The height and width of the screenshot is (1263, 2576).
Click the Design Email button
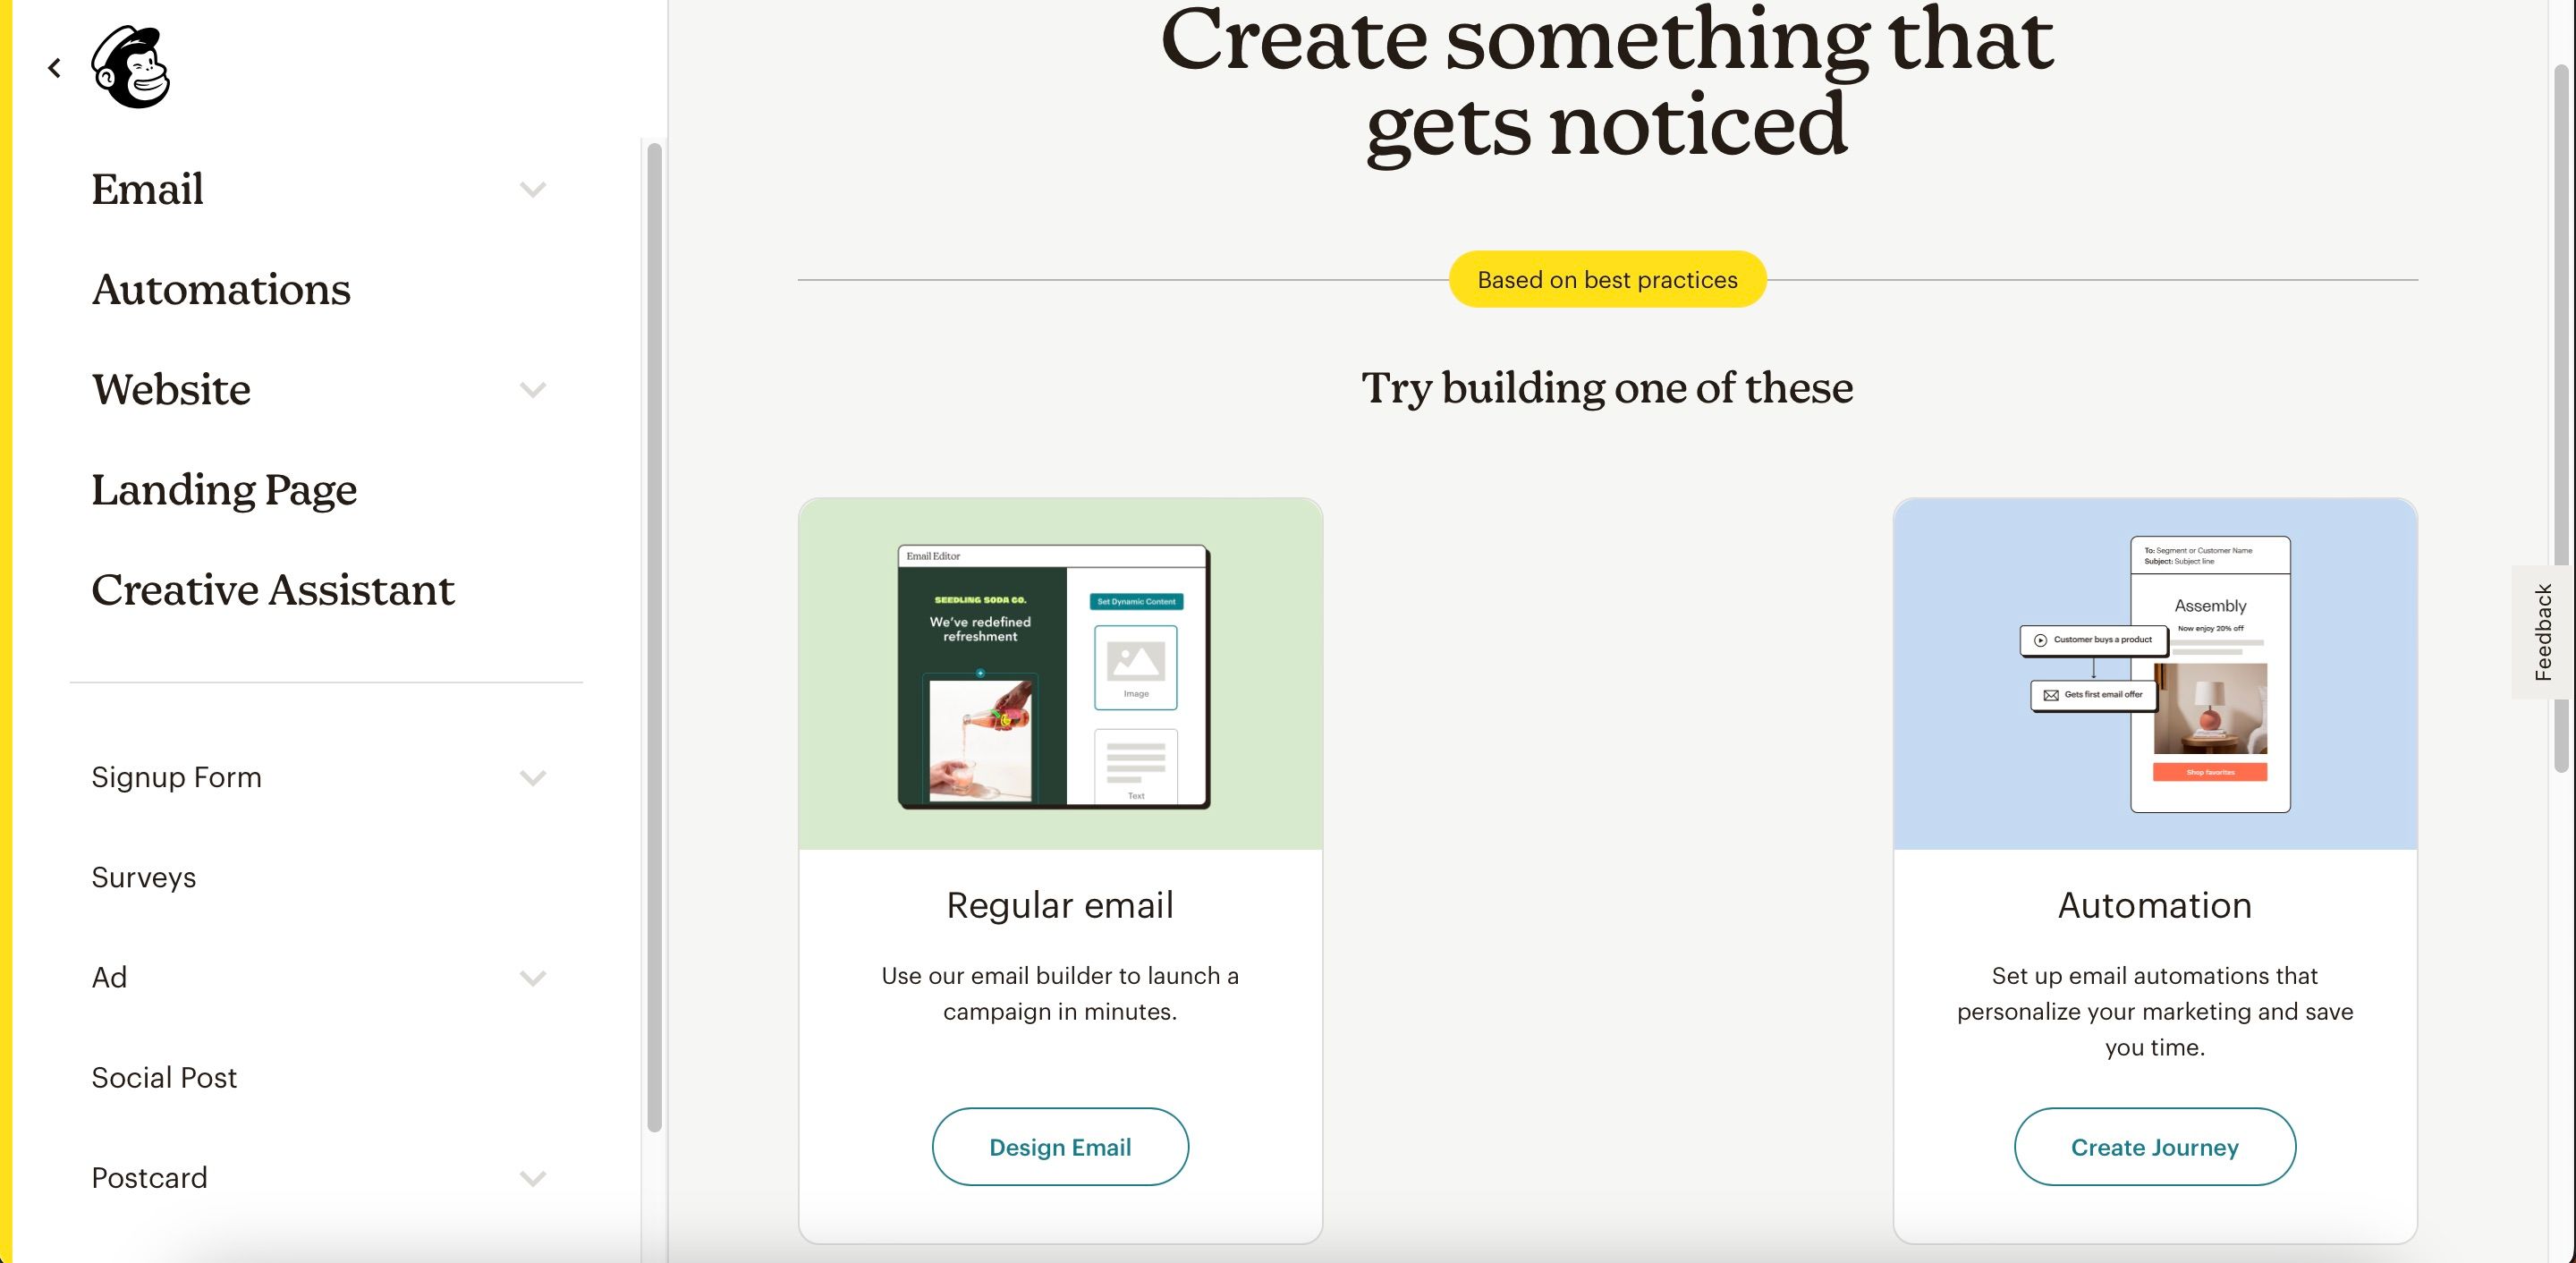click(1060, 1145)
